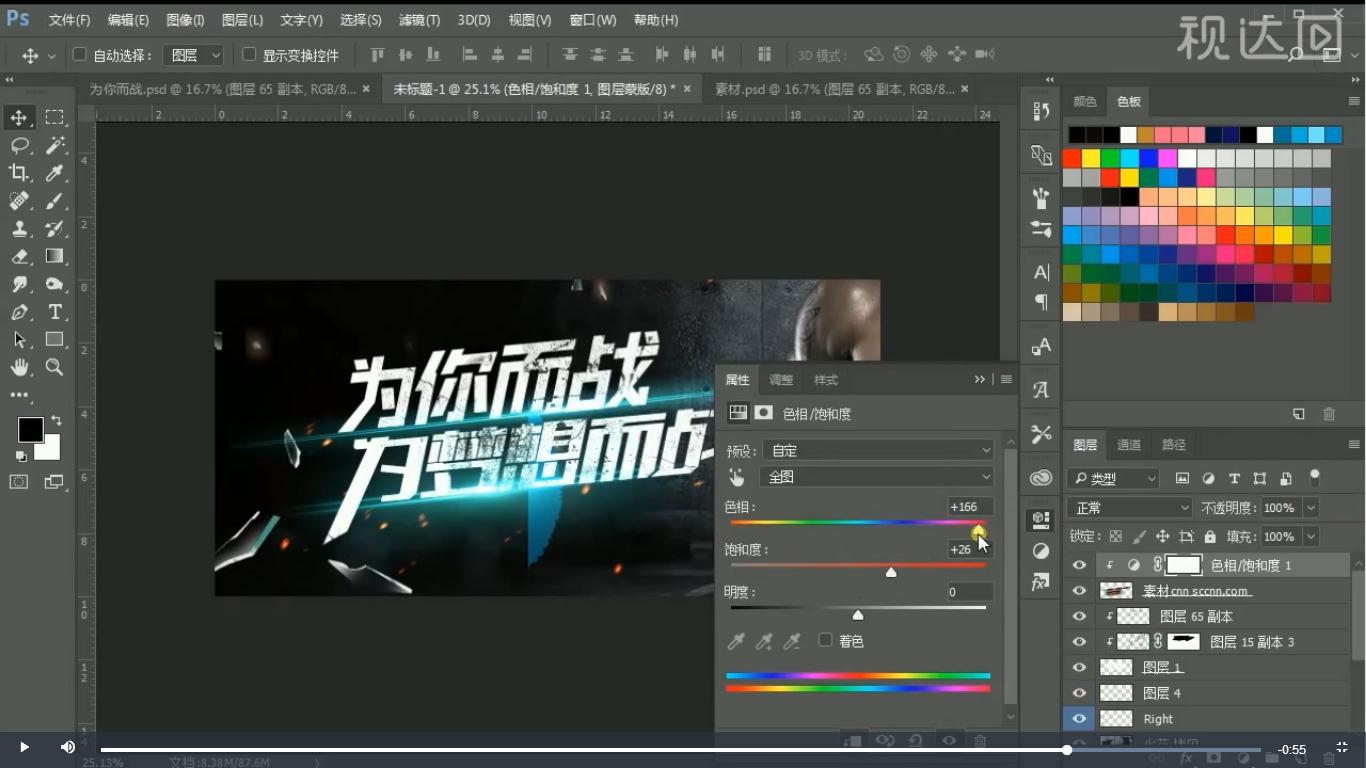Activate the on-image targeted adjustment hand icon

(x=736, y=477)
